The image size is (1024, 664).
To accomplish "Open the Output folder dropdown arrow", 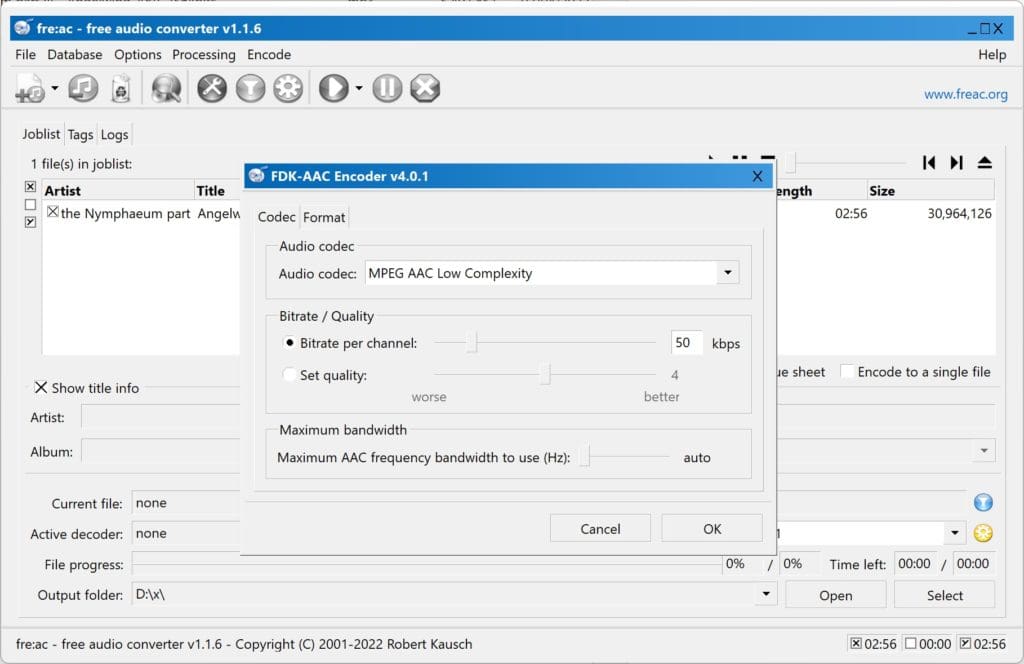I will 766,594.
